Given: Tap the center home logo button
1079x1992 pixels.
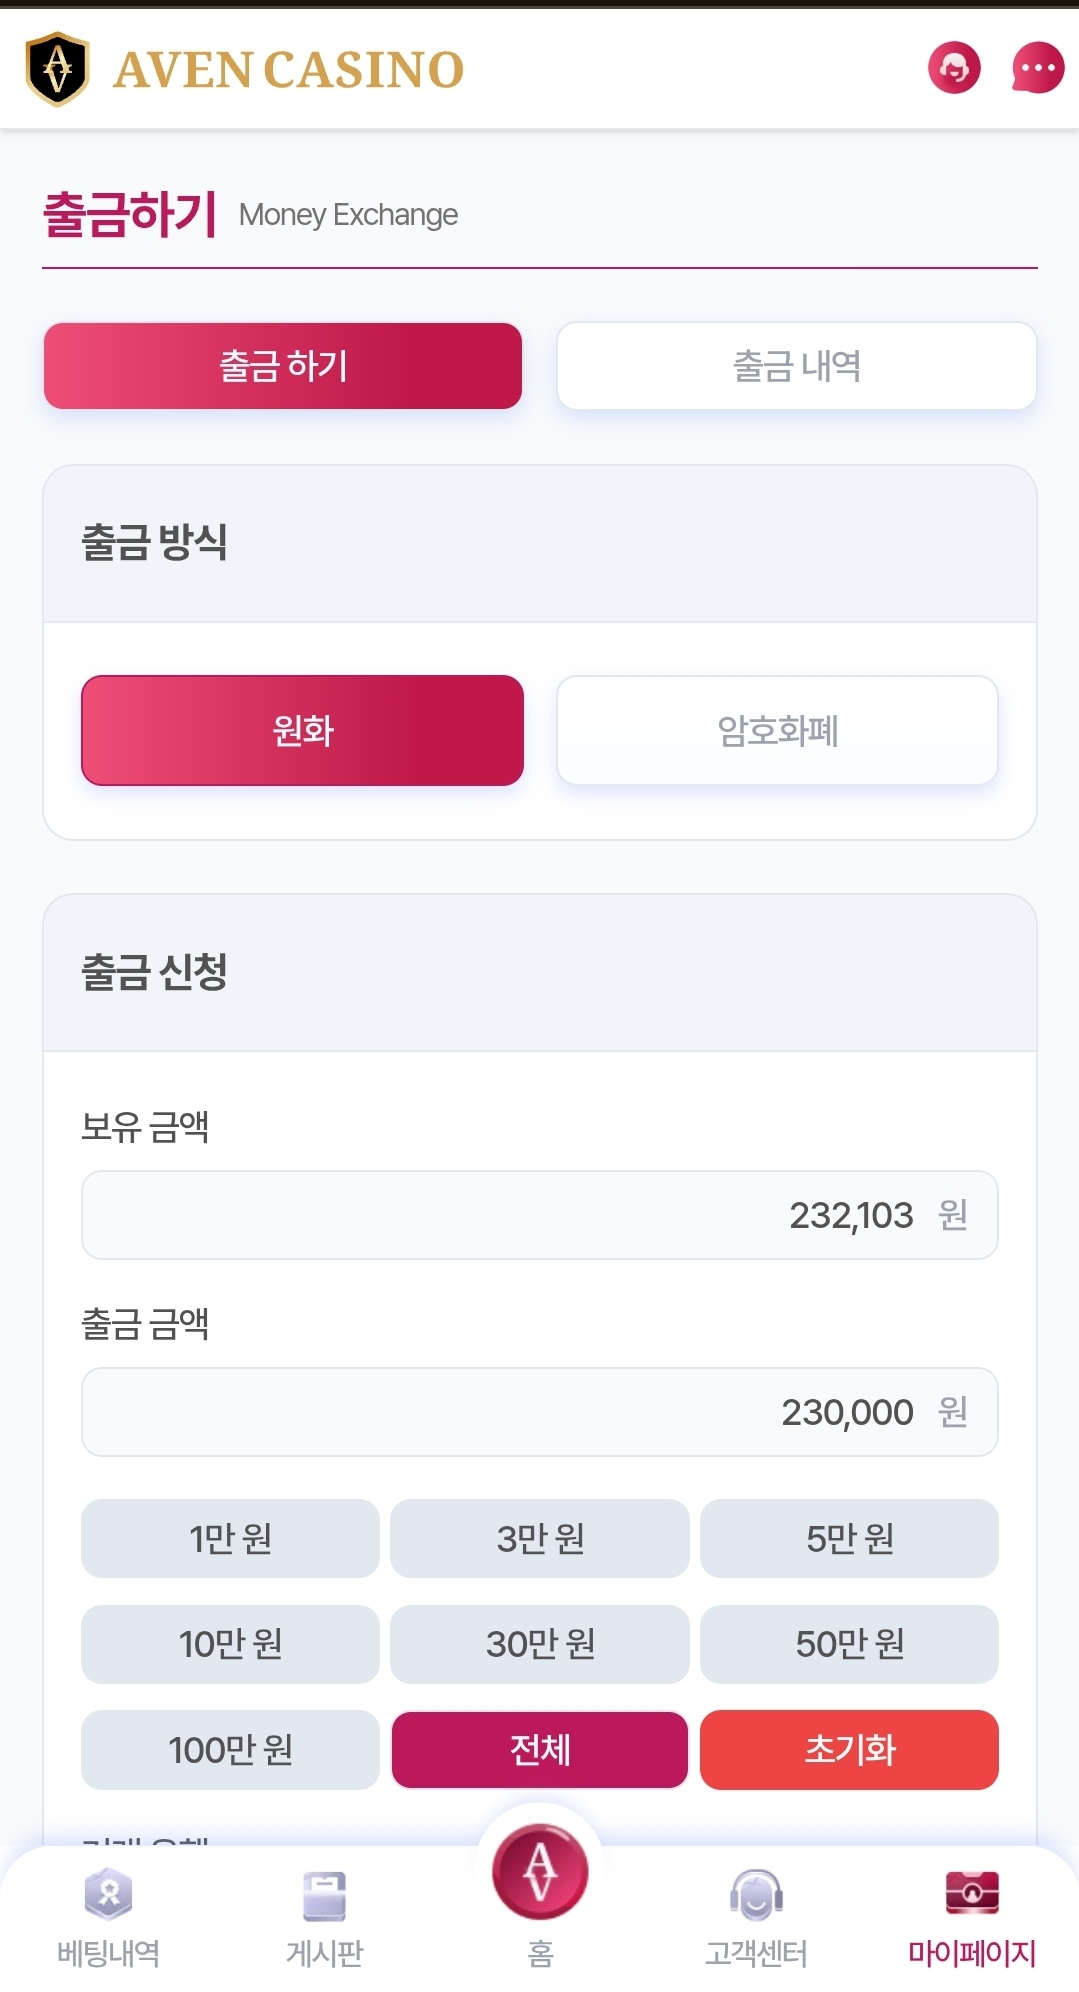Looking at the screenshot, I should coord(540,1874).
